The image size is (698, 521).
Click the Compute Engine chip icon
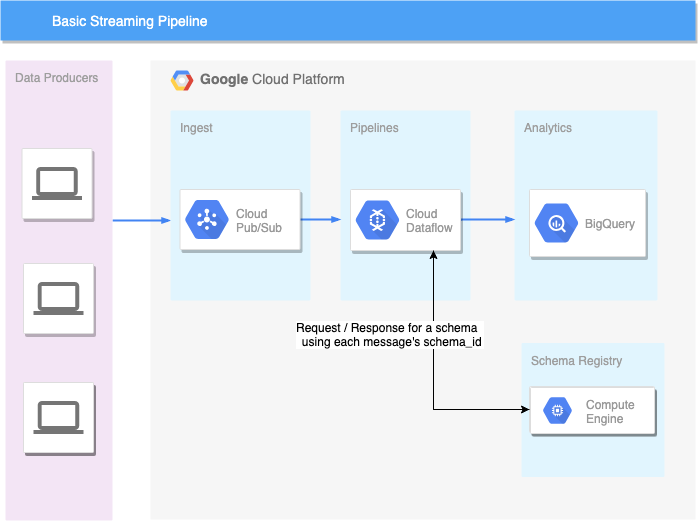[557, 410]
